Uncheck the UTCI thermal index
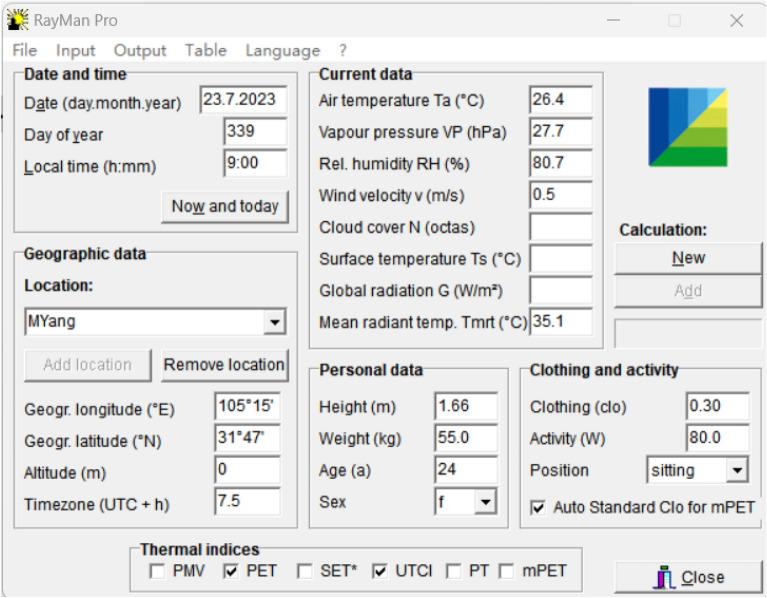The image size is (767, 598). [x=380, y=572]
